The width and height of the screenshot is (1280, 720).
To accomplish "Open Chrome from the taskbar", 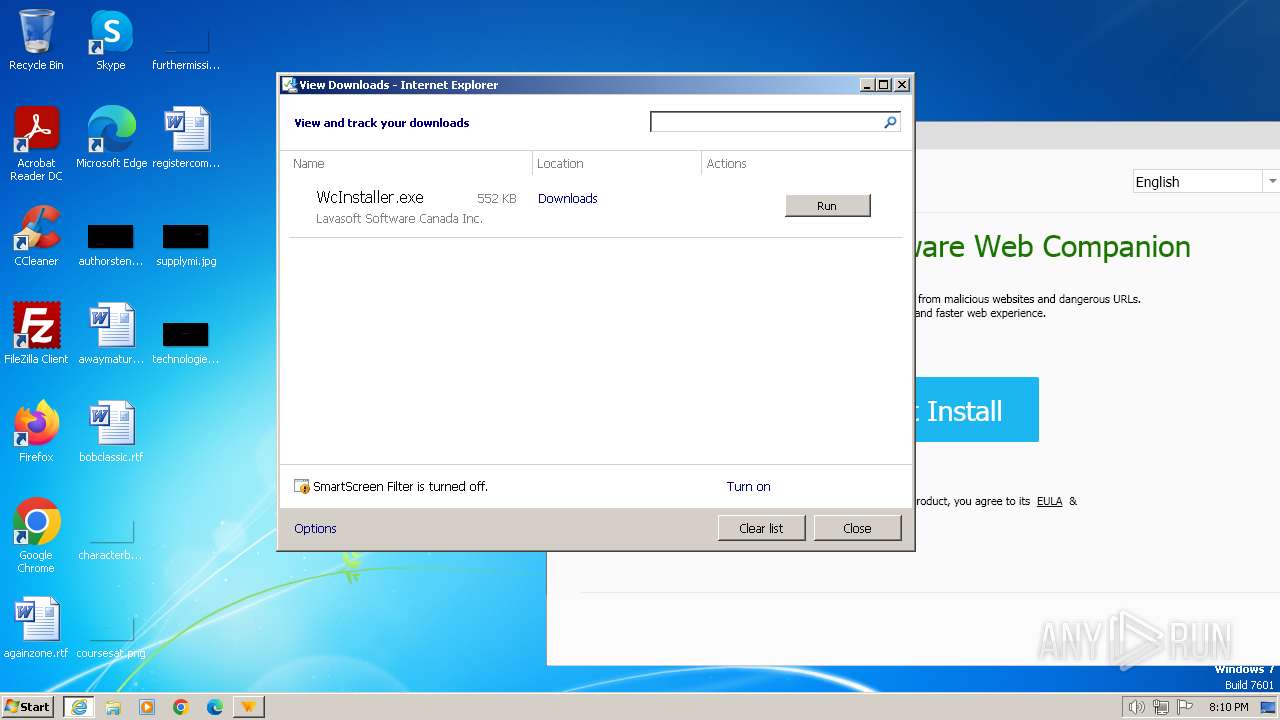I will coord(181,707).
